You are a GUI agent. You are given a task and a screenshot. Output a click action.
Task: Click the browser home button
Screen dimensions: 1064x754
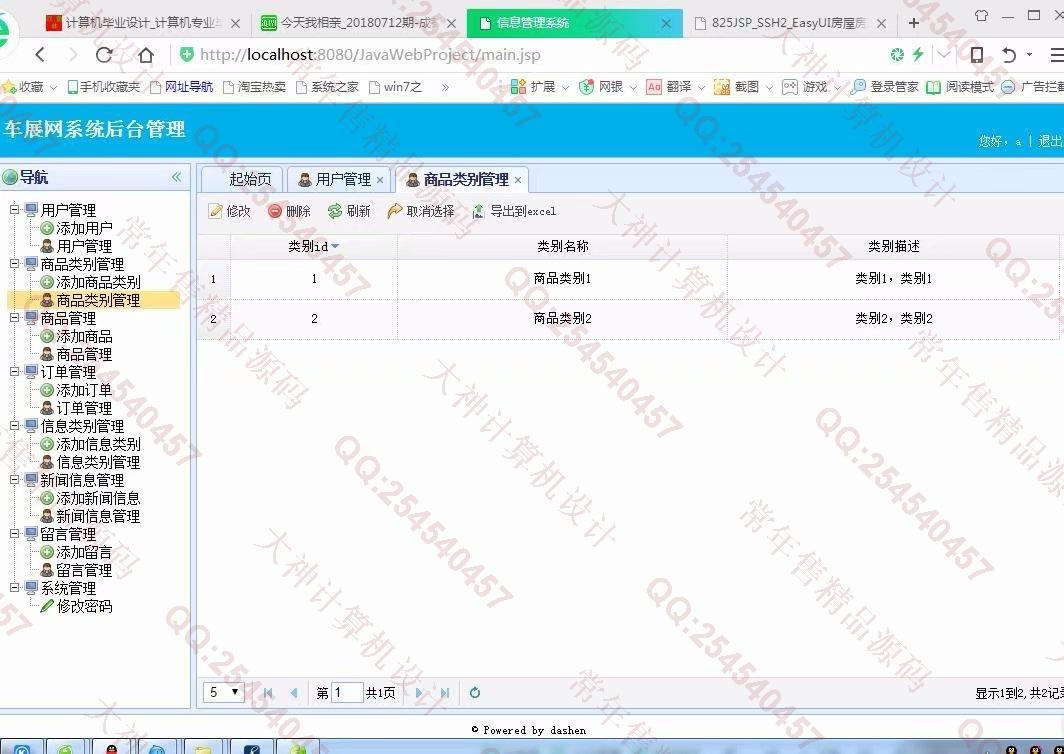tap(146, 55)
